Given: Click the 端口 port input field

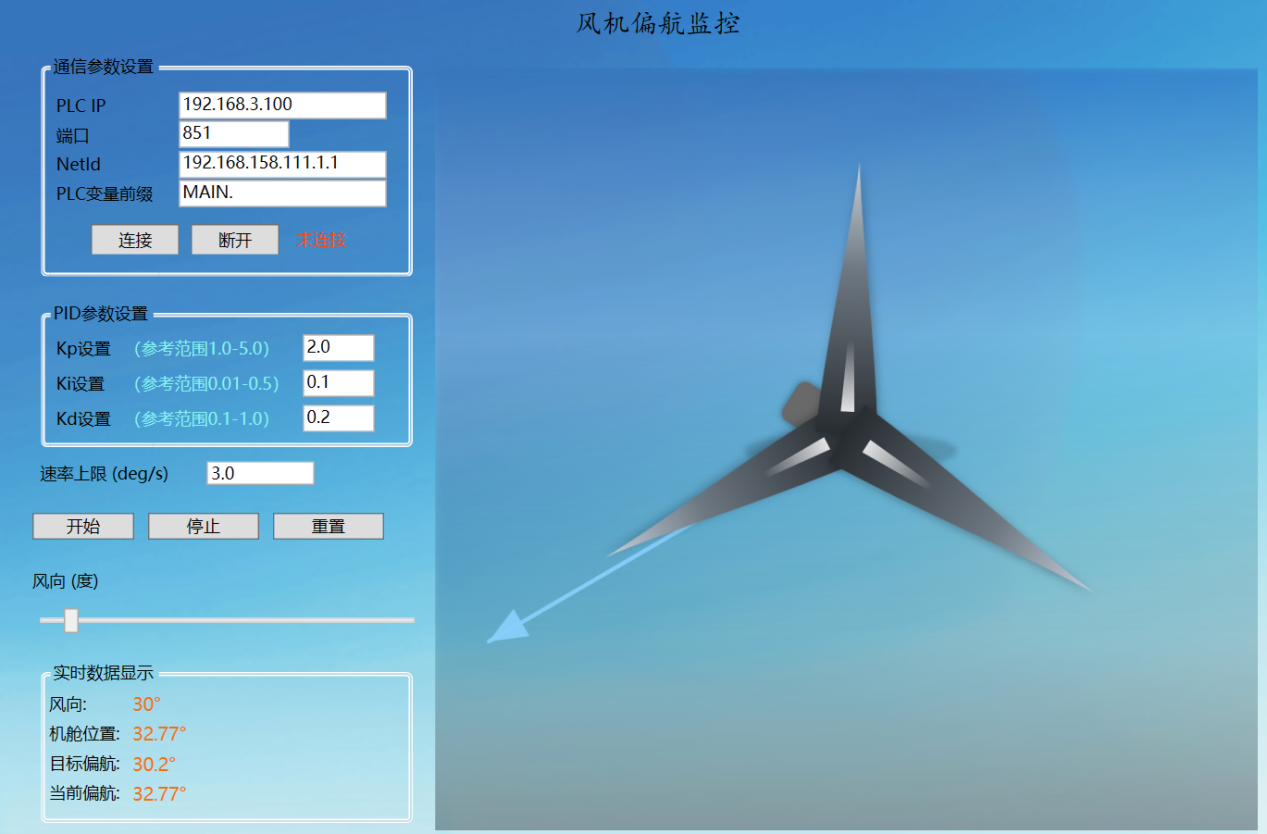Looking at the screenshot, I should point(234,134).
